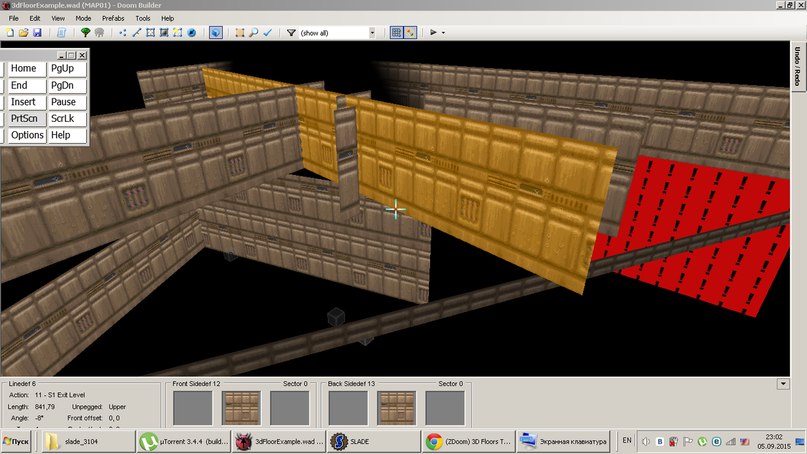Collapse the info panel with the arrow button

[783, 384]
